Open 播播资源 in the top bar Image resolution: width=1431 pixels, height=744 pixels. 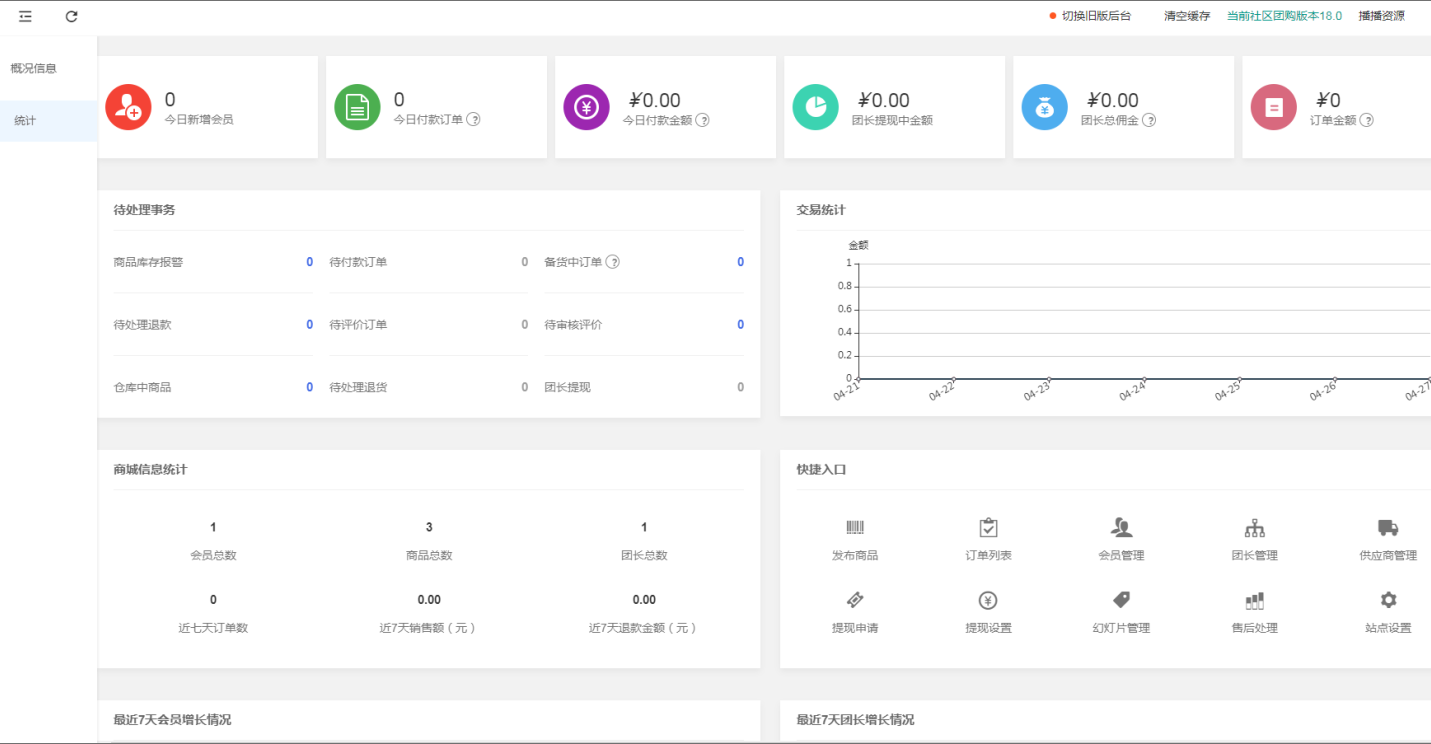pos(1381,16)
